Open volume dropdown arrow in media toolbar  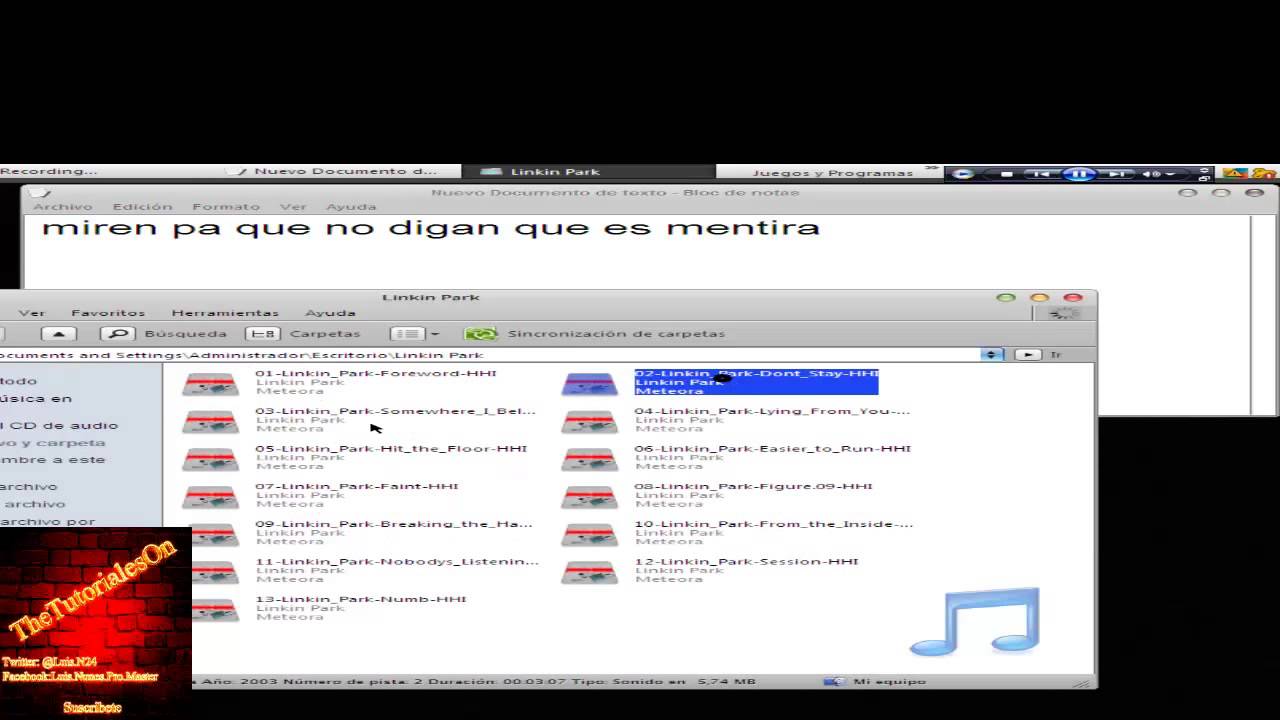tap(1170, 174)
